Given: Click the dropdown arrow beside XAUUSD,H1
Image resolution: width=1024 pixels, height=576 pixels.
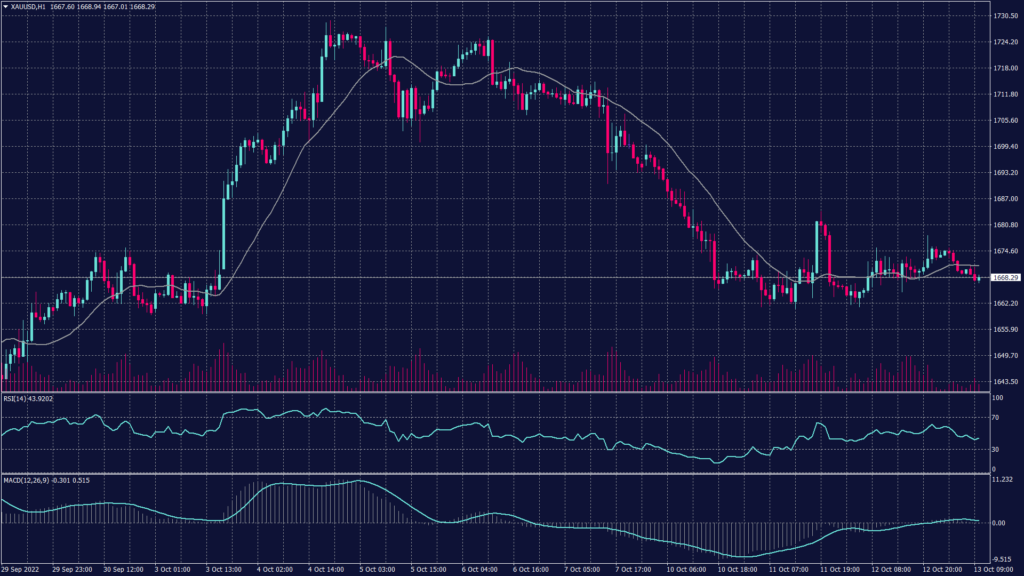Looking at the screenshot, I should [x=5, y=6].
